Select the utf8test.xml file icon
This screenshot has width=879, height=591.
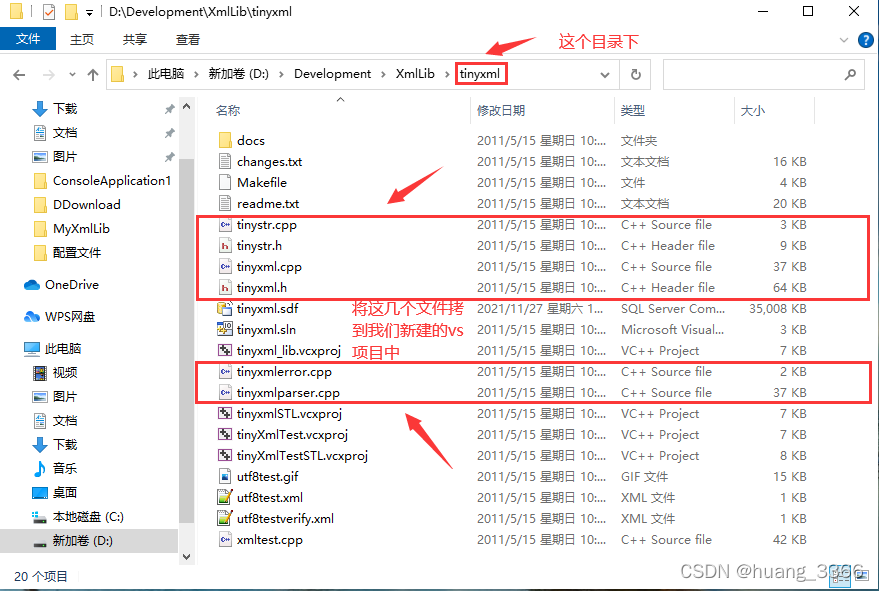[225, 497]
